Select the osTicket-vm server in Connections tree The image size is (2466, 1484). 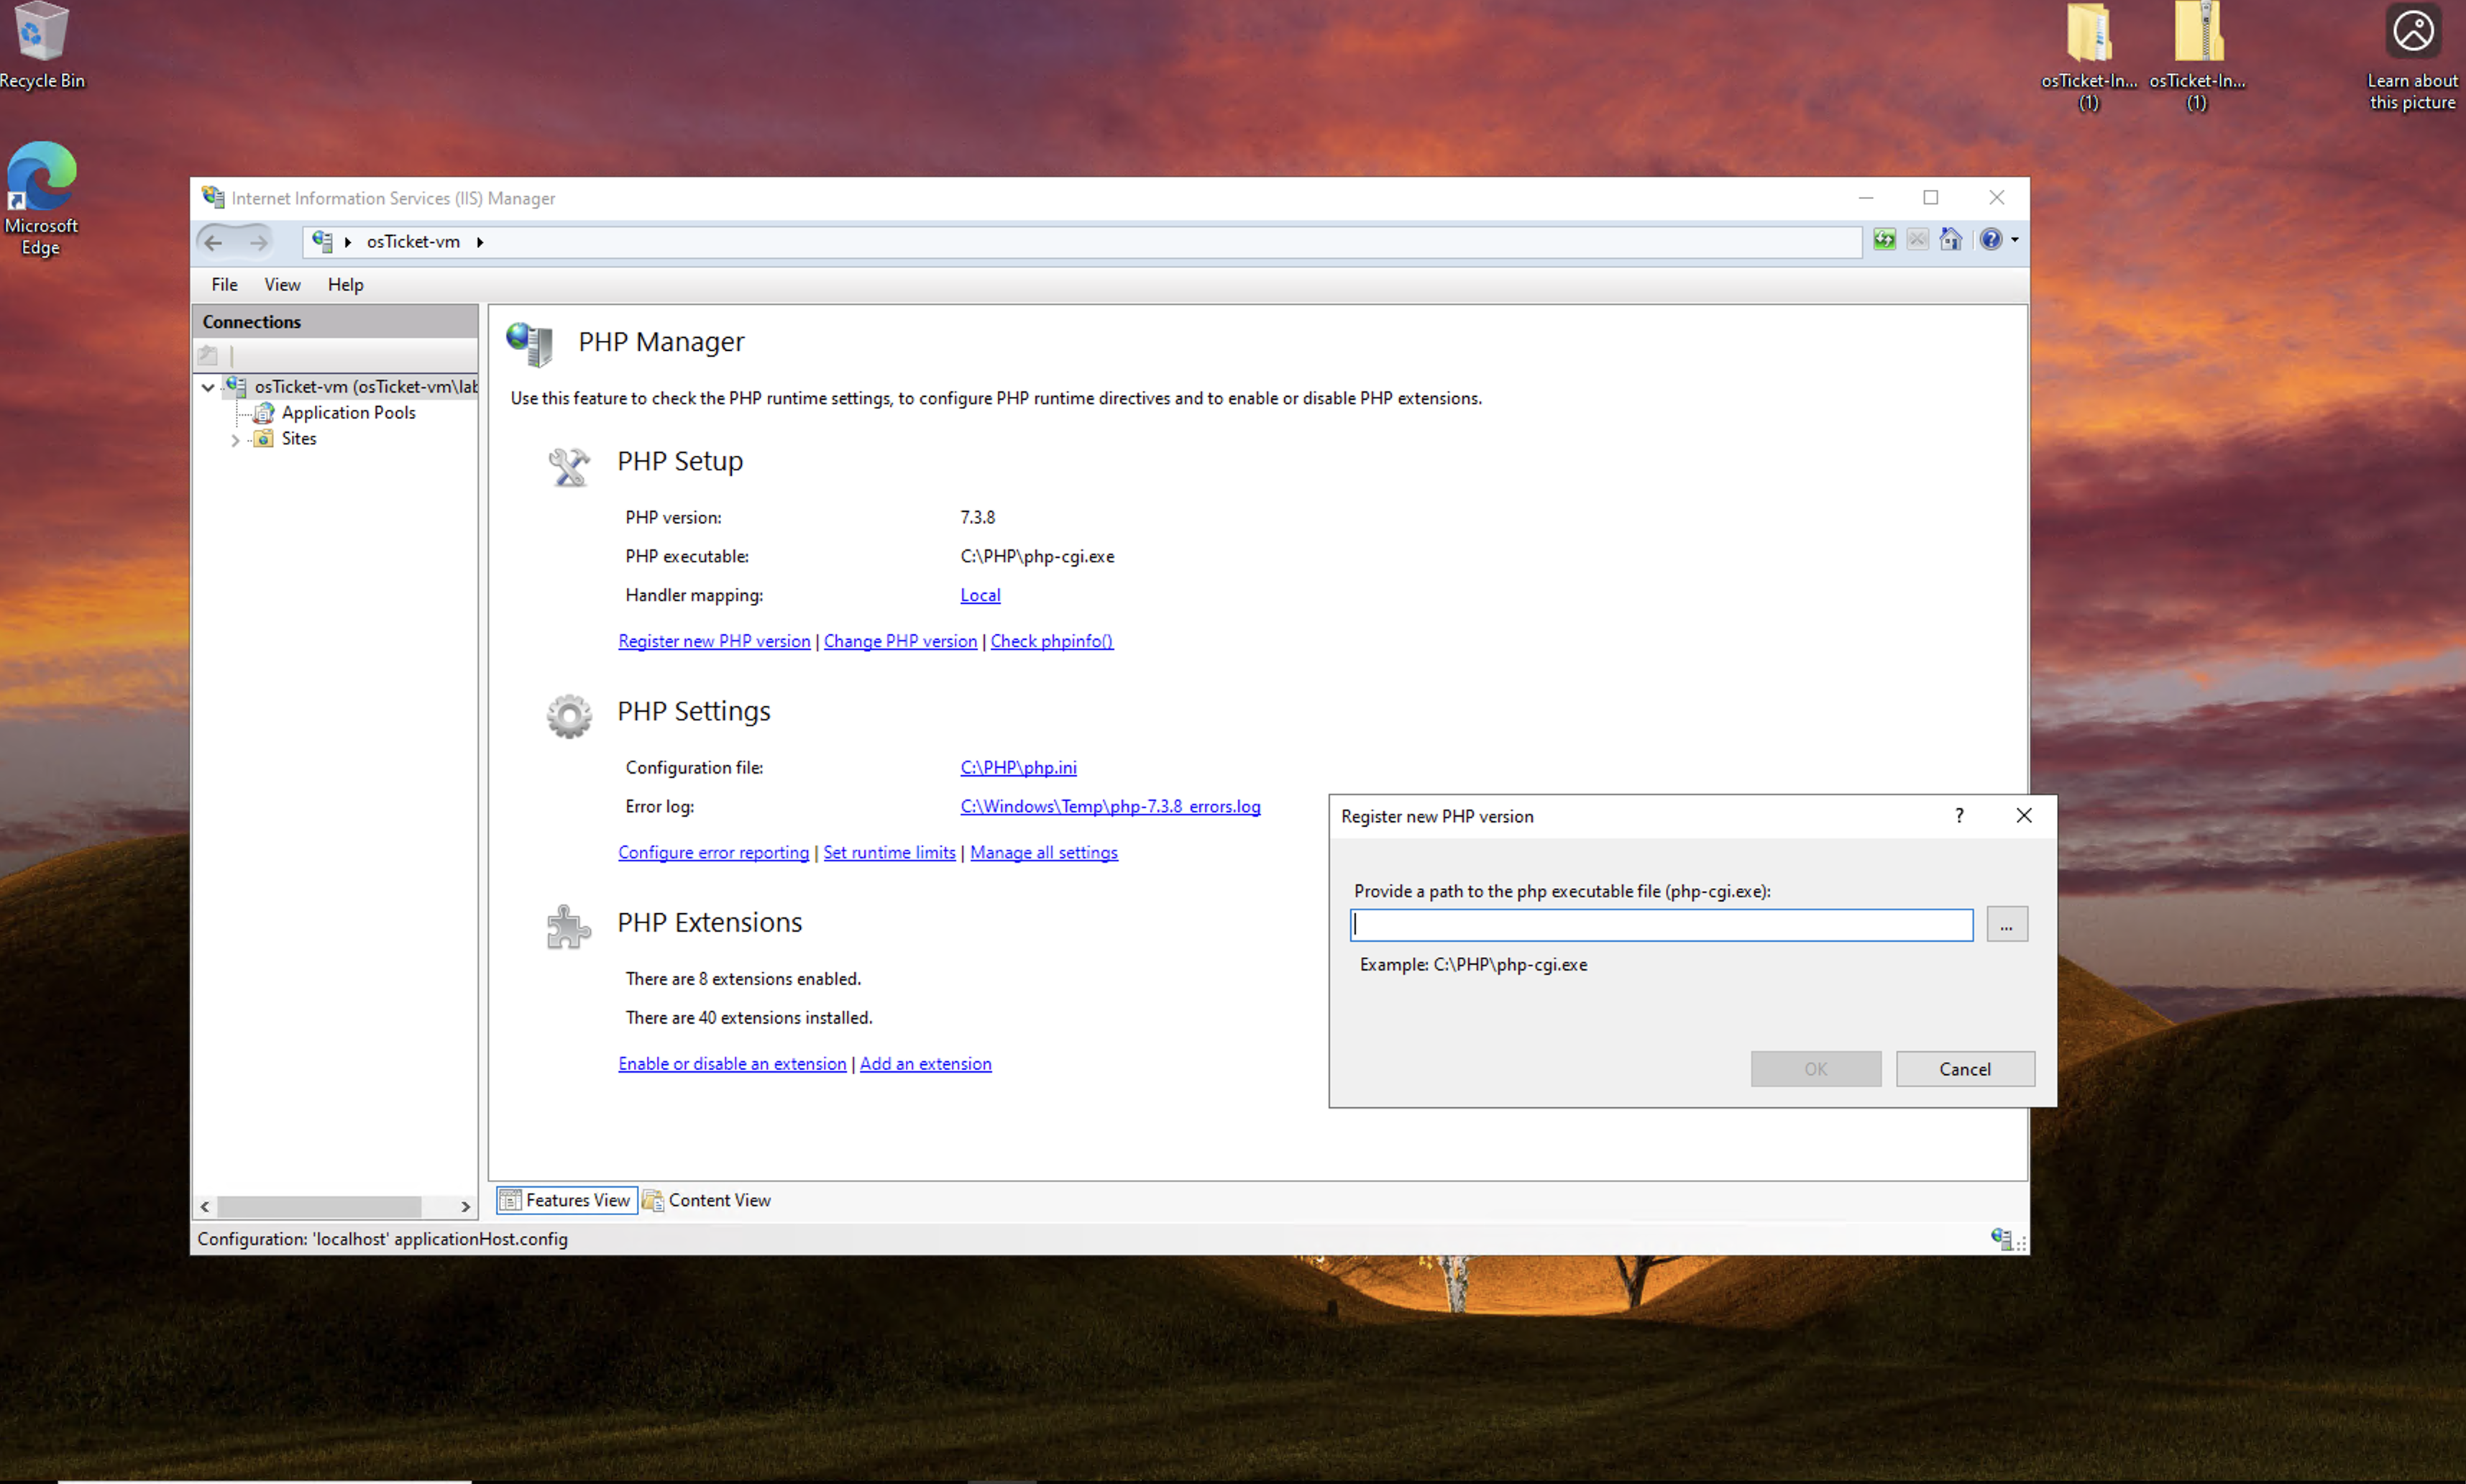[365, 386]
